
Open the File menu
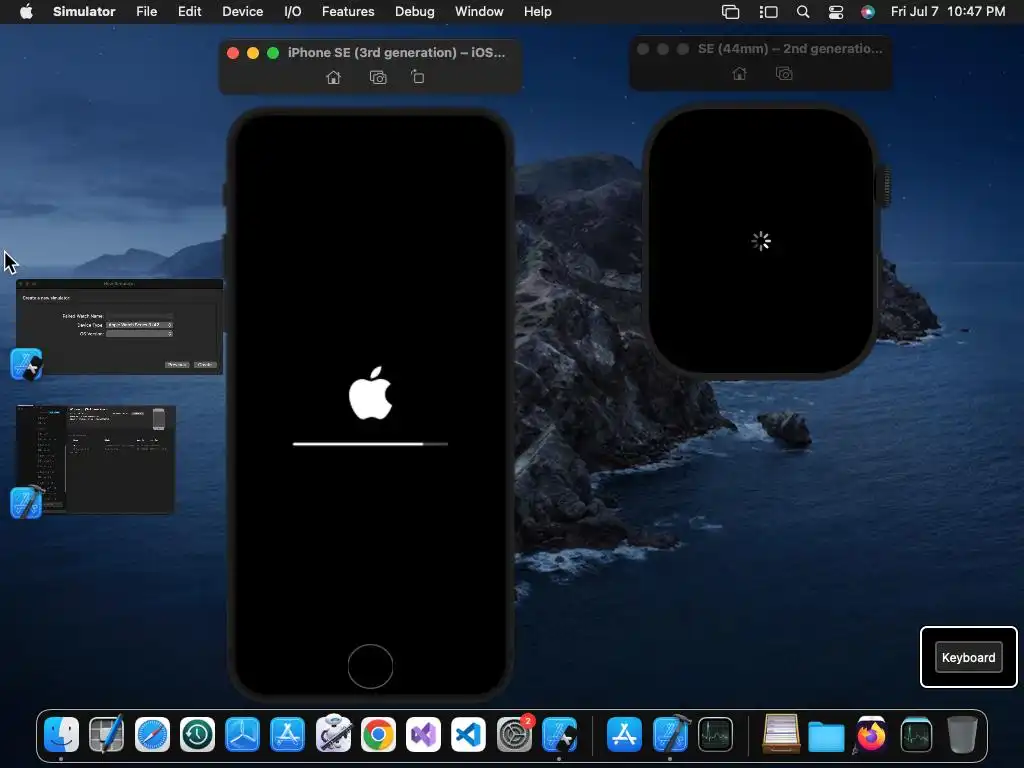[x=146, y=12]
